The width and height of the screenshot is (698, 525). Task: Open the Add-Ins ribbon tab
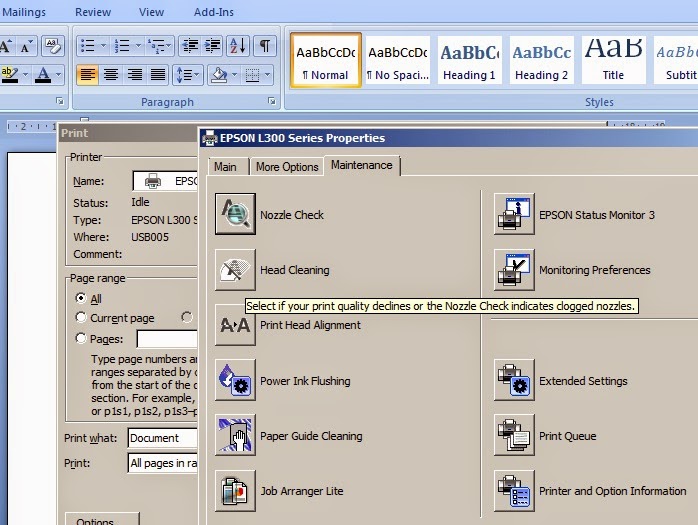(214, 12)
